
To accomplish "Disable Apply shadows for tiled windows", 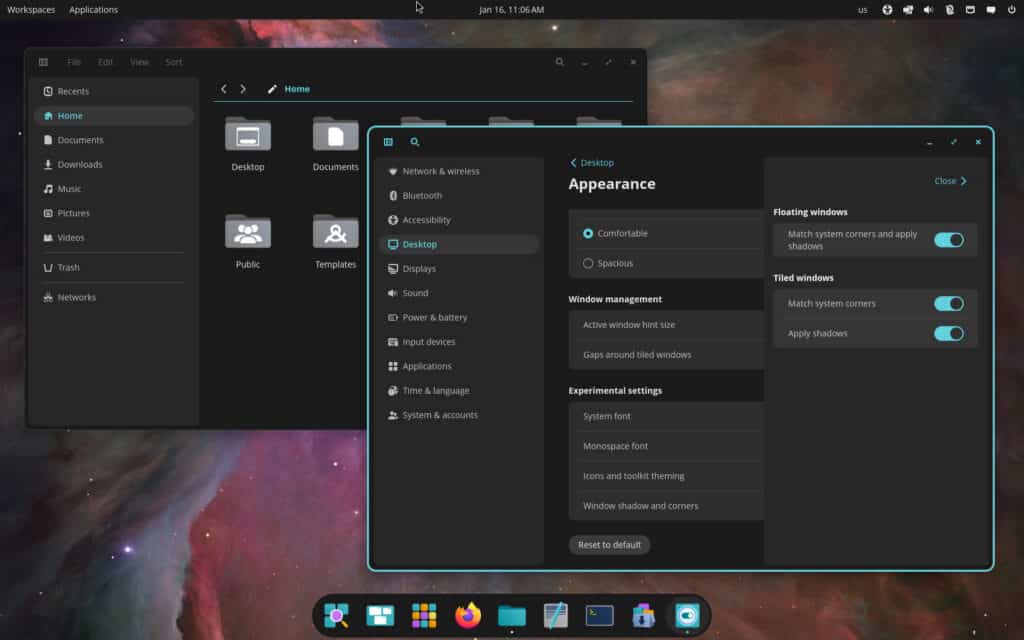I will [x=948, y=333].
